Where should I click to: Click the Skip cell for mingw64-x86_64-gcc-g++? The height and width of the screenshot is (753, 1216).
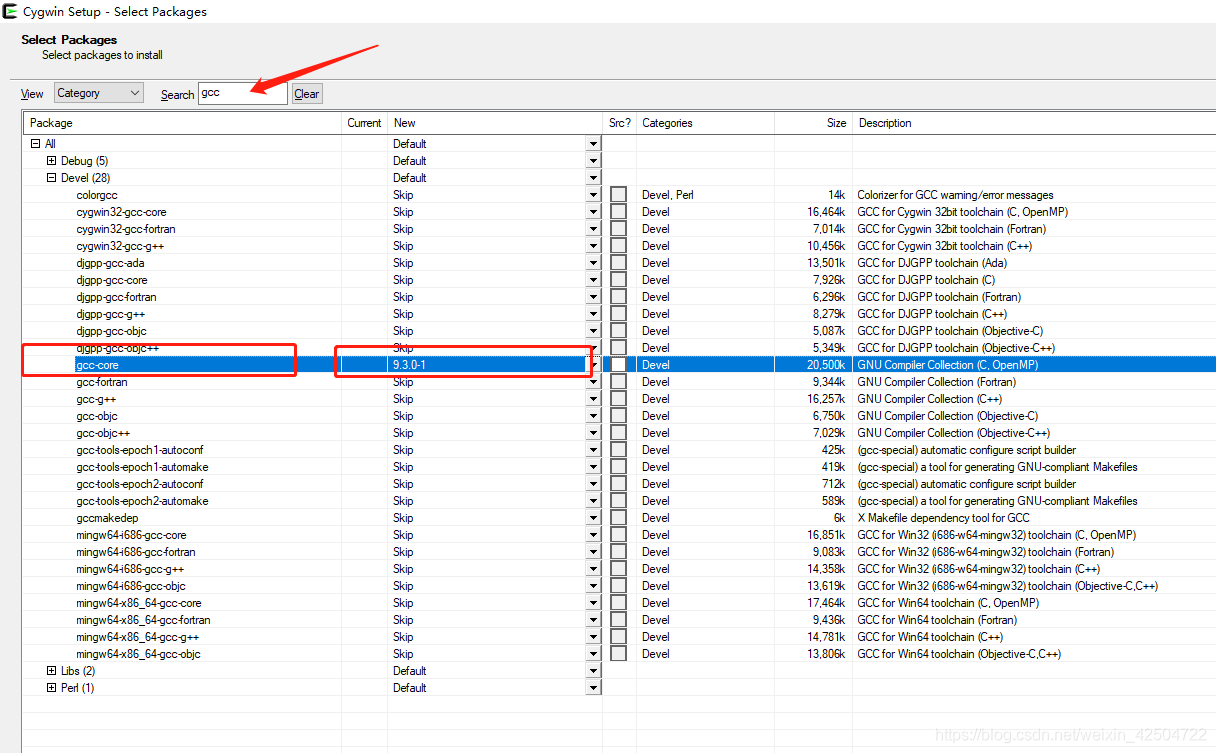pyautogui.click(x=403, y=637)
